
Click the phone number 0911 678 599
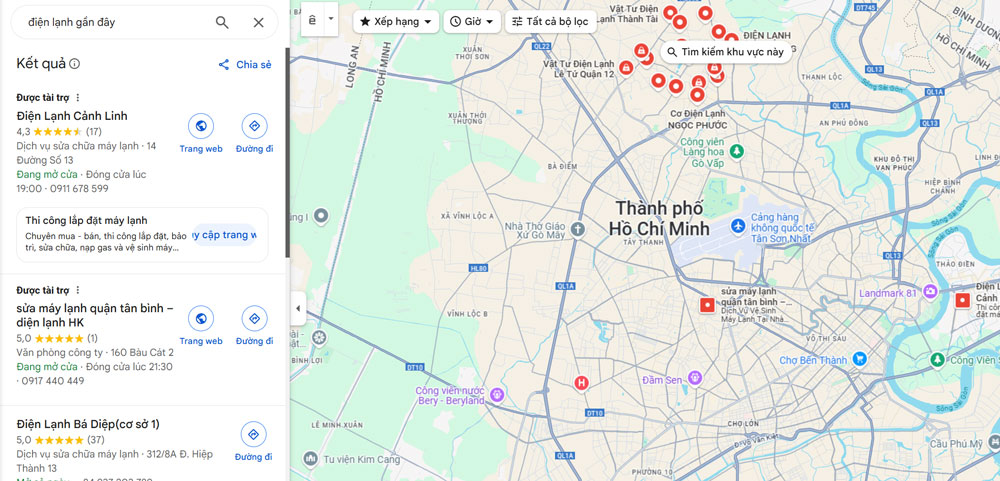tap(77, 189)
